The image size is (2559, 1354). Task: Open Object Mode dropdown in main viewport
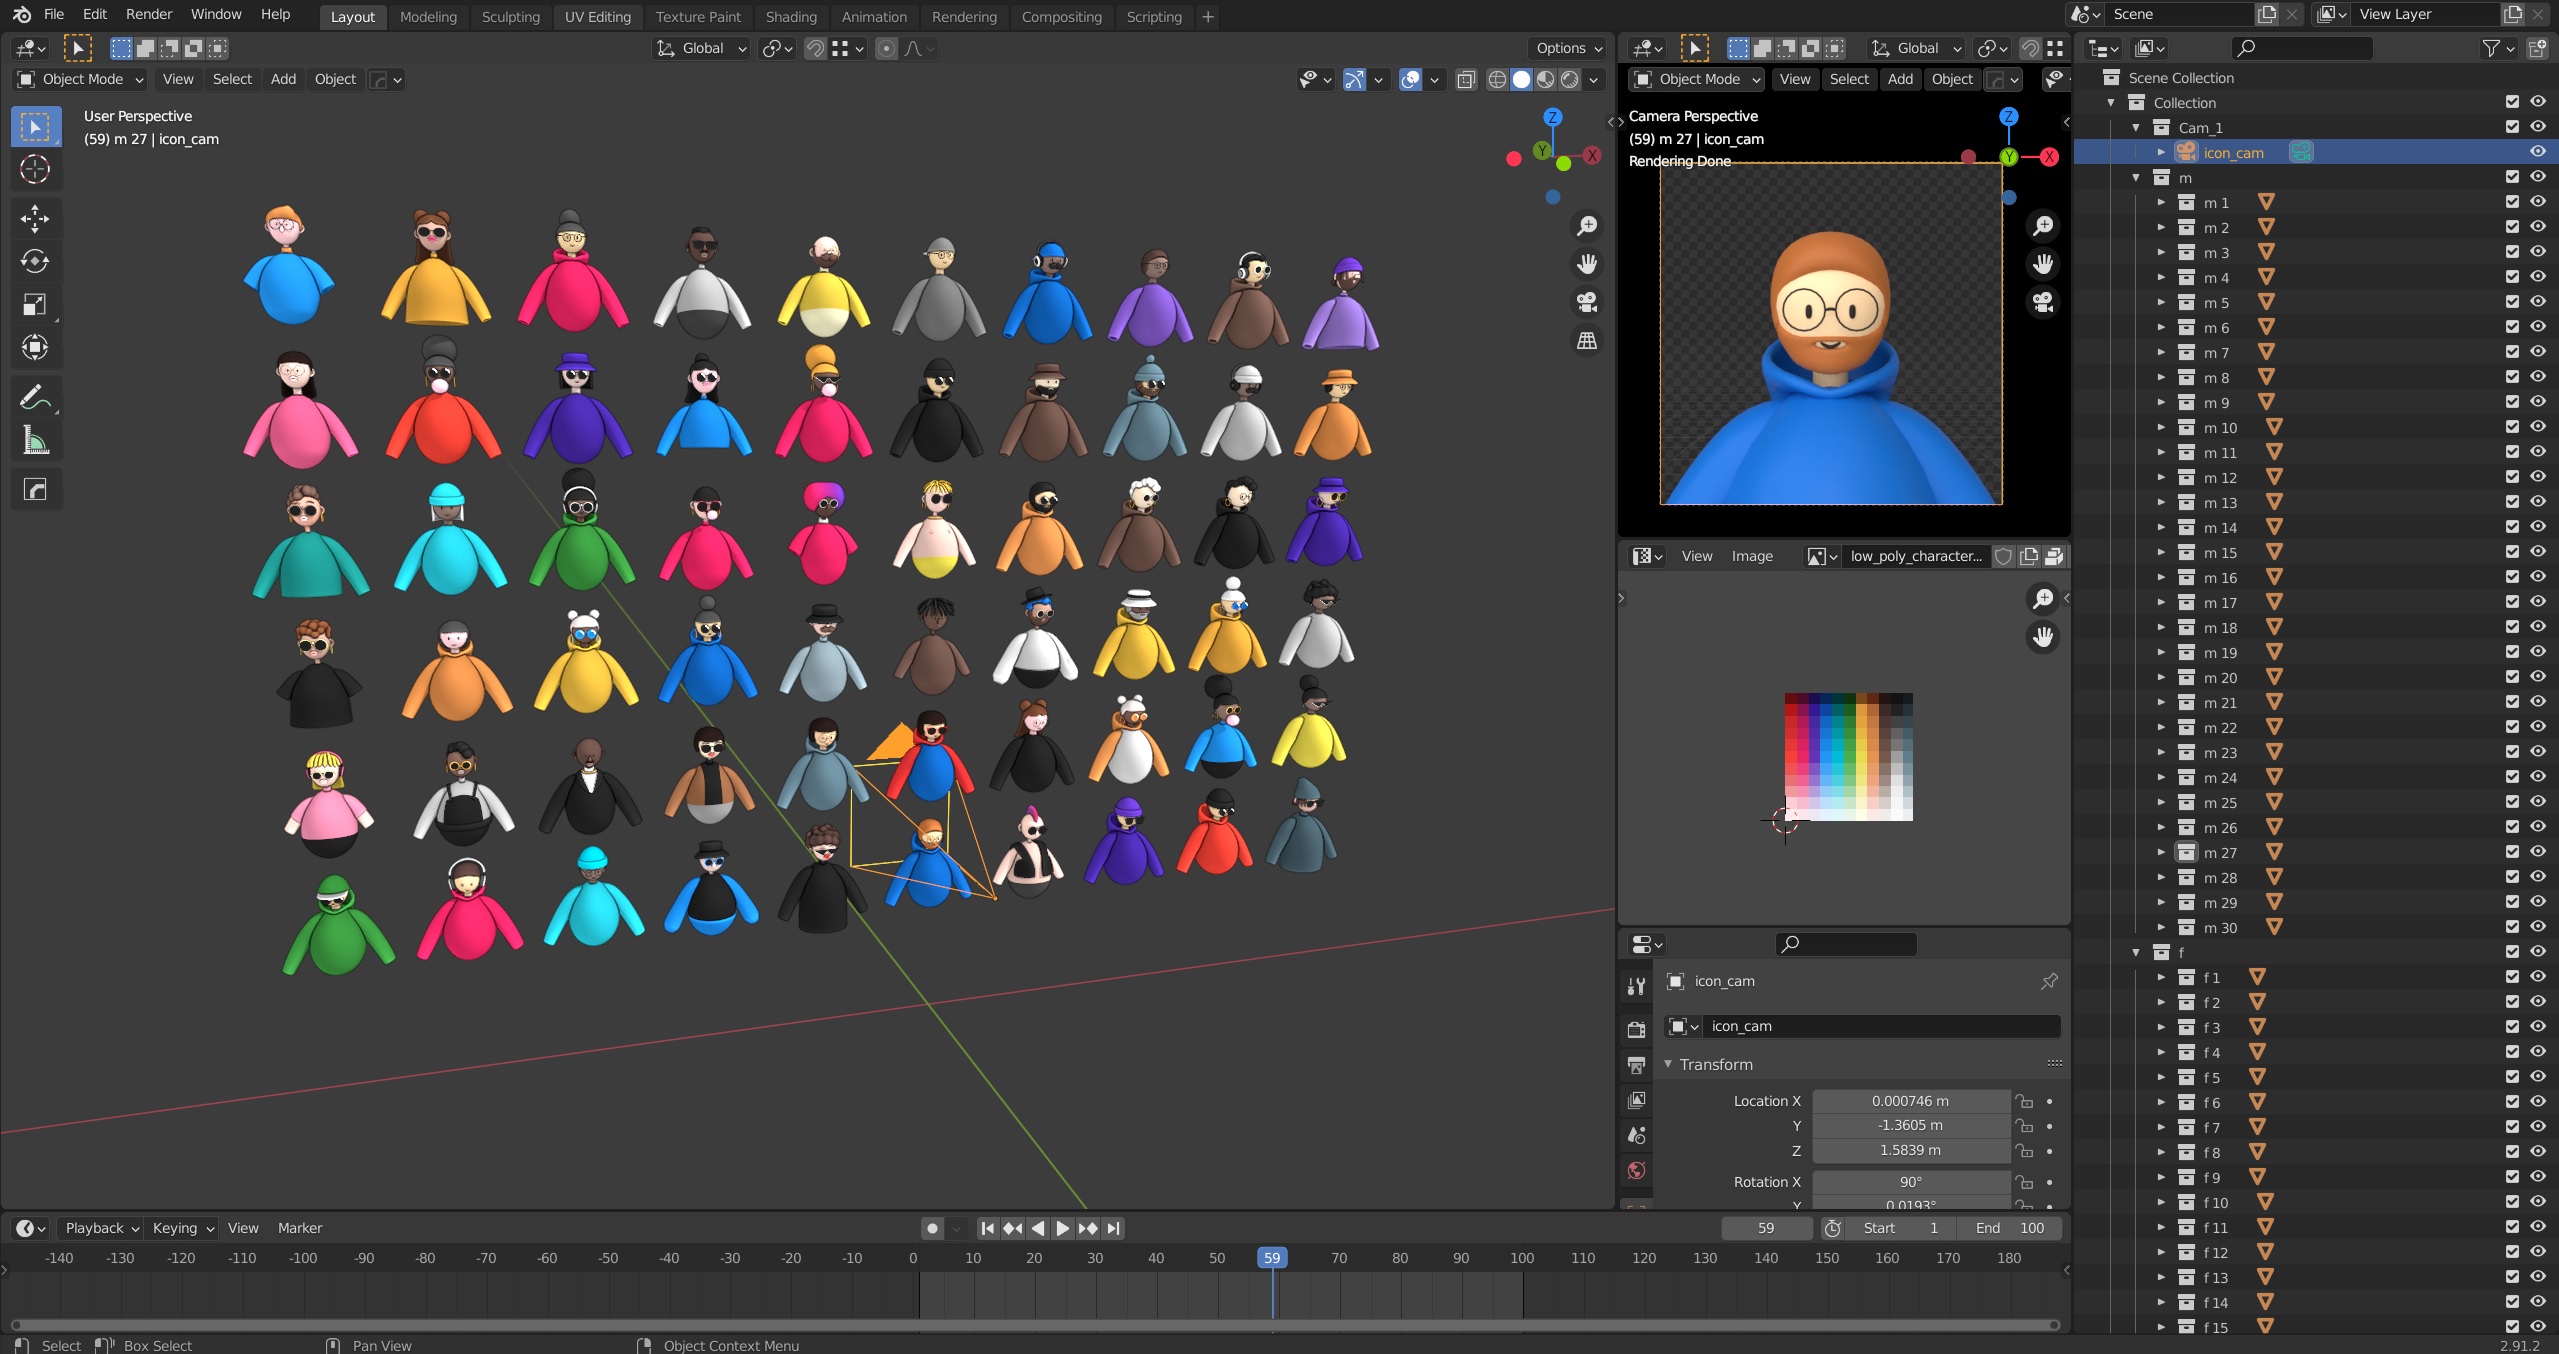tap(81, 79)
